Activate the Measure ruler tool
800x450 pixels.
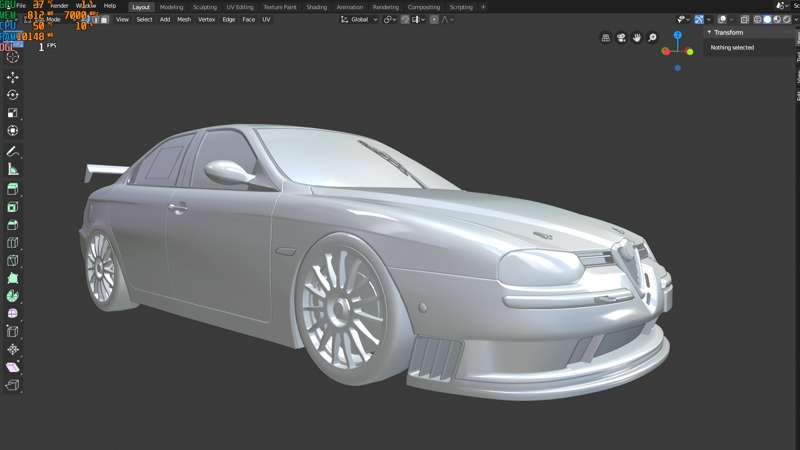13,169
